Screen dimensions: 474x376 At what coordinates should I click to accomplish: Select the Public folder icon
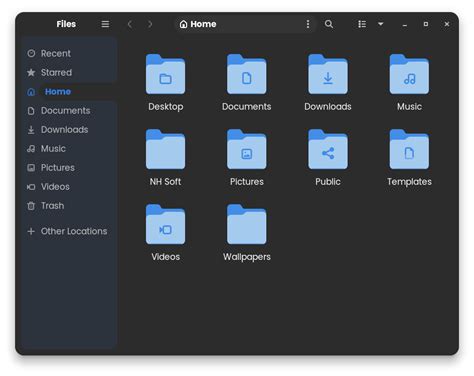tap(328, 149)
